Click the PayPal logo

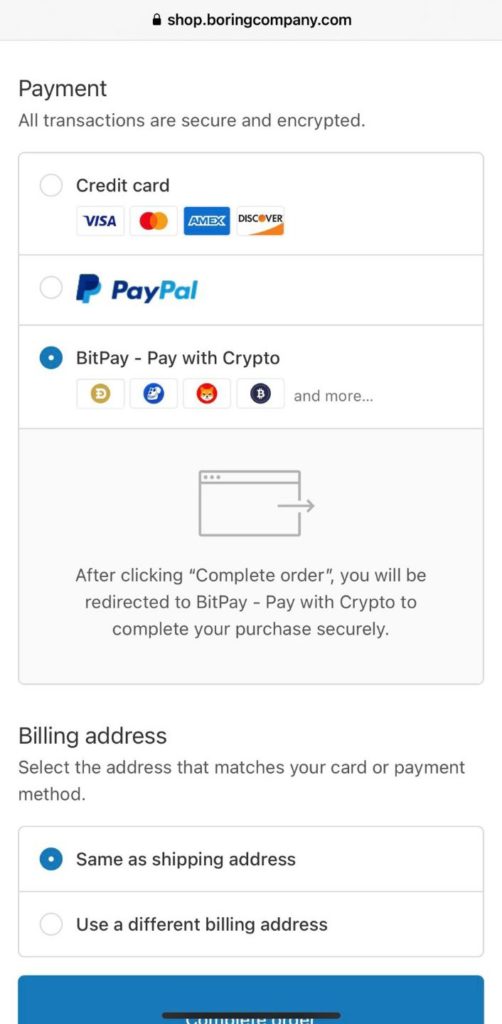(x=136, y=289)
